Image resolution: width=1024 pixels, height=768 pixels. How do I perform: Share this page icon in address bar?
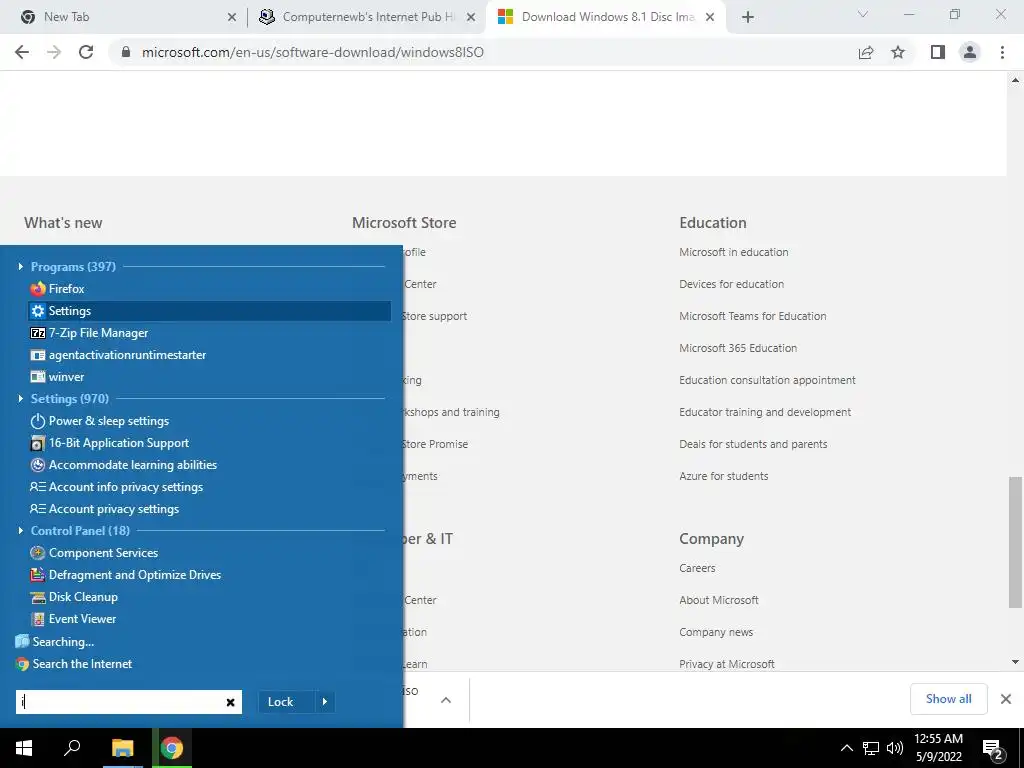point(866,52)
